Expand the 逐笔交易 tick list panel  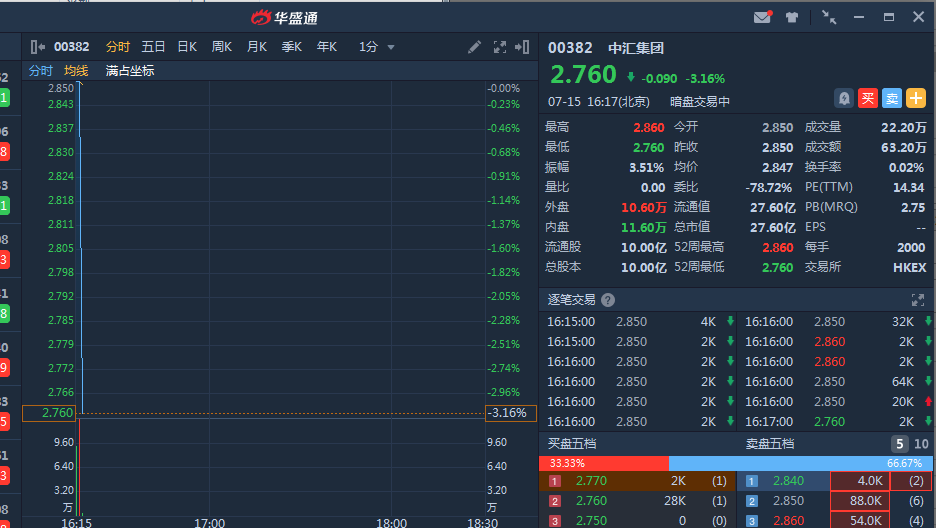917,300
